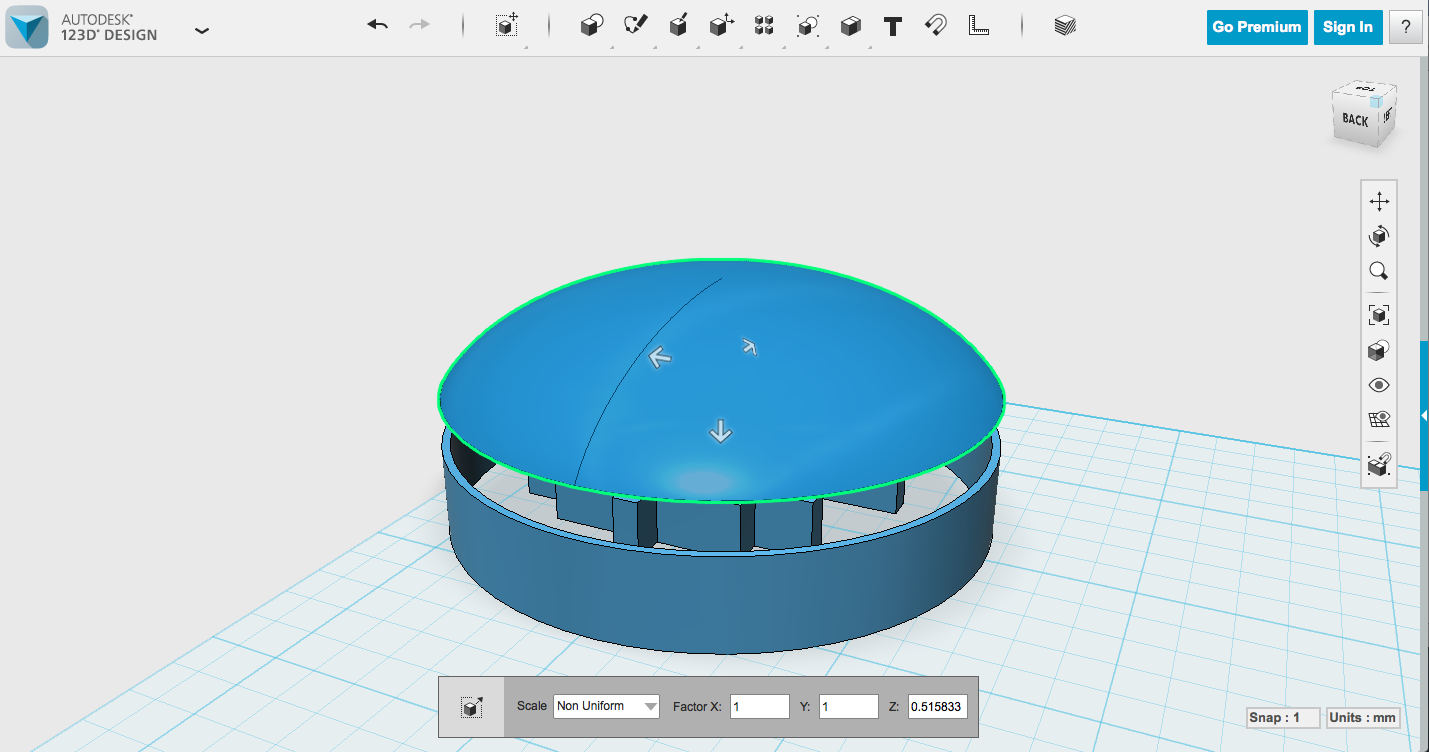Open the Primitives tool
1429x752 pixels.
[x=592, y=26]
